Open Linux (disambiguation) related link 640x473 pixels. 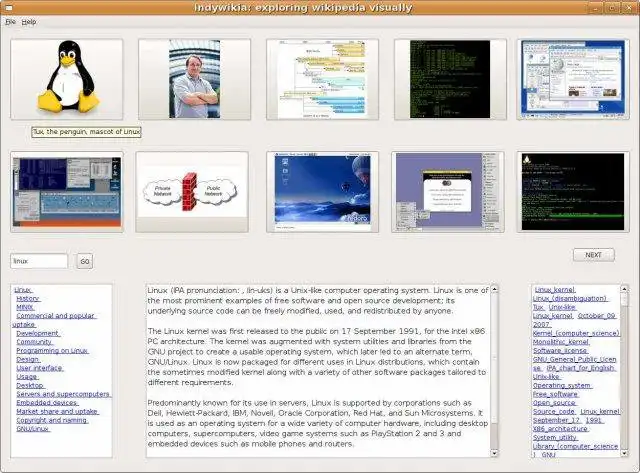pos(570,298)
